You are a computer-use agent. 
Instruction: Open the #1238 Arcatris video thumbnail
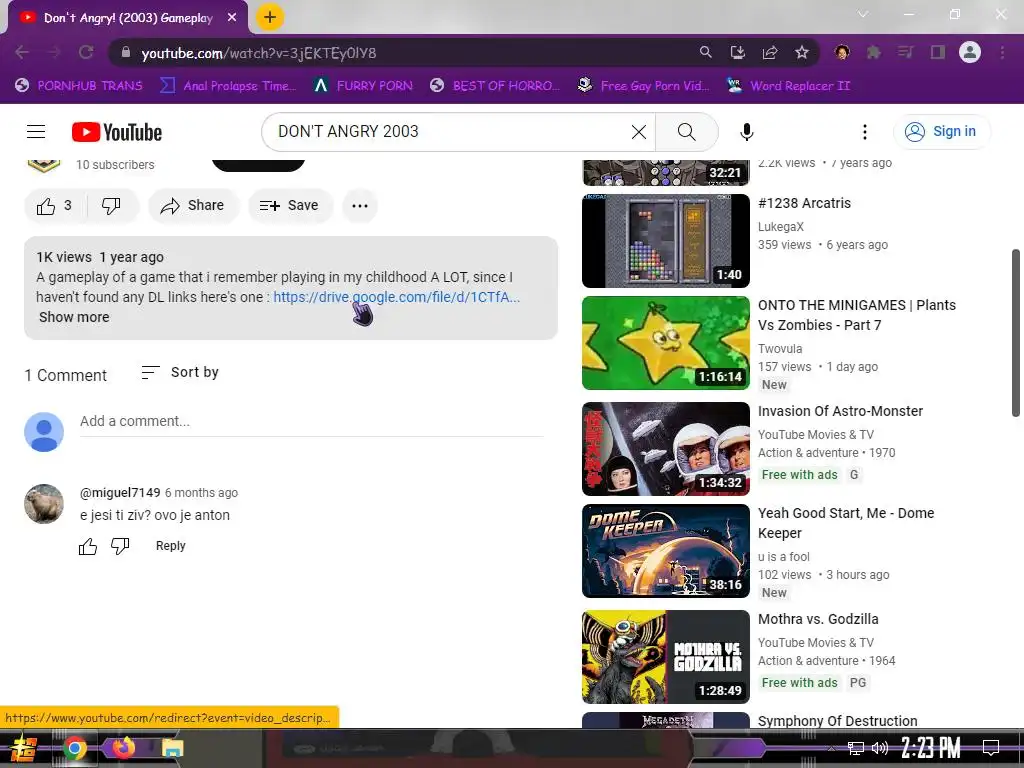(x=665, y=241)
